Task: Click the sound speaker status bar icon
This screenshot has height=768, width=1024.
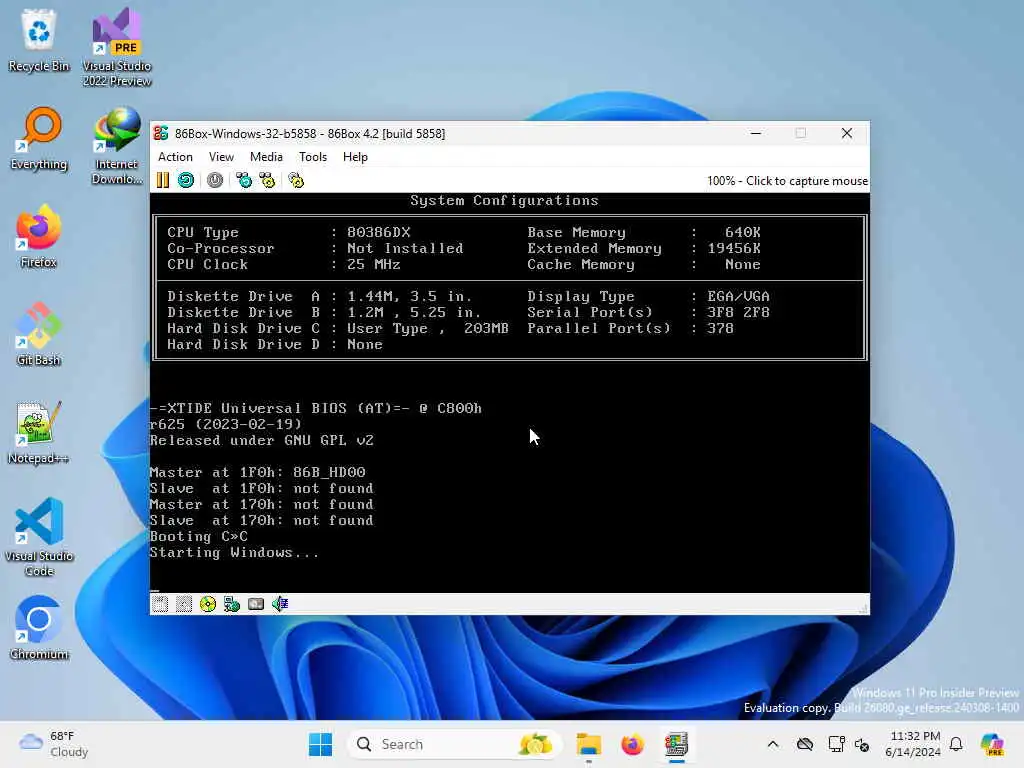Action: click(x=280, y=604)
